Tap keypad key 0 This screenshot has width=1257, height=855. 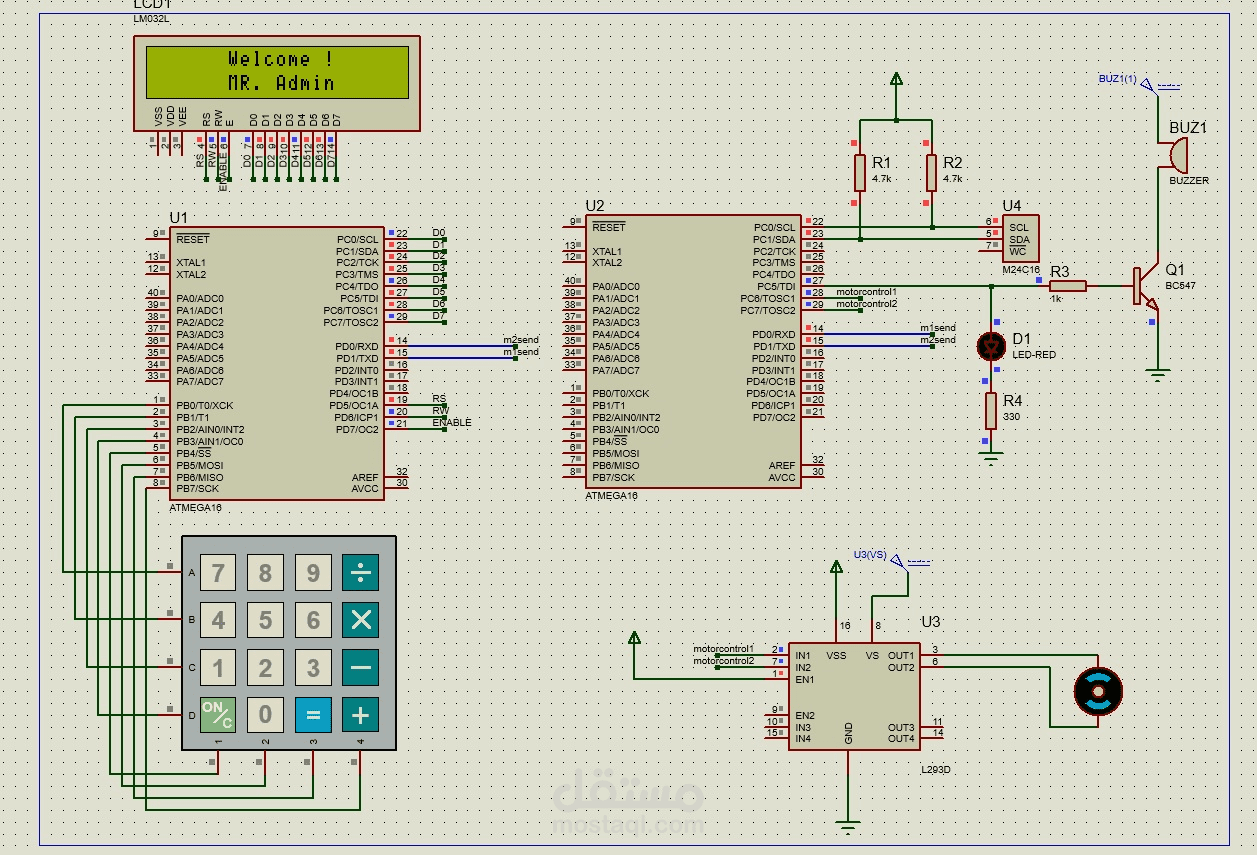[265, 714]
